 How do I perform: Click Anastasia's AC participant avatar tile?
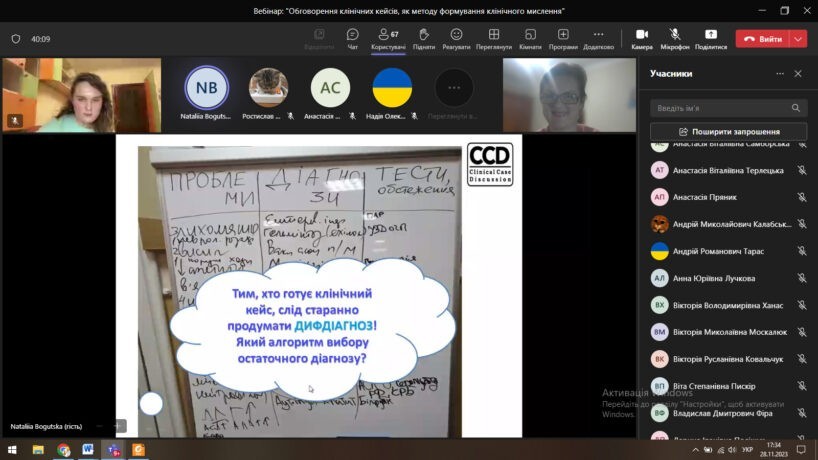[x=330, y=88]
